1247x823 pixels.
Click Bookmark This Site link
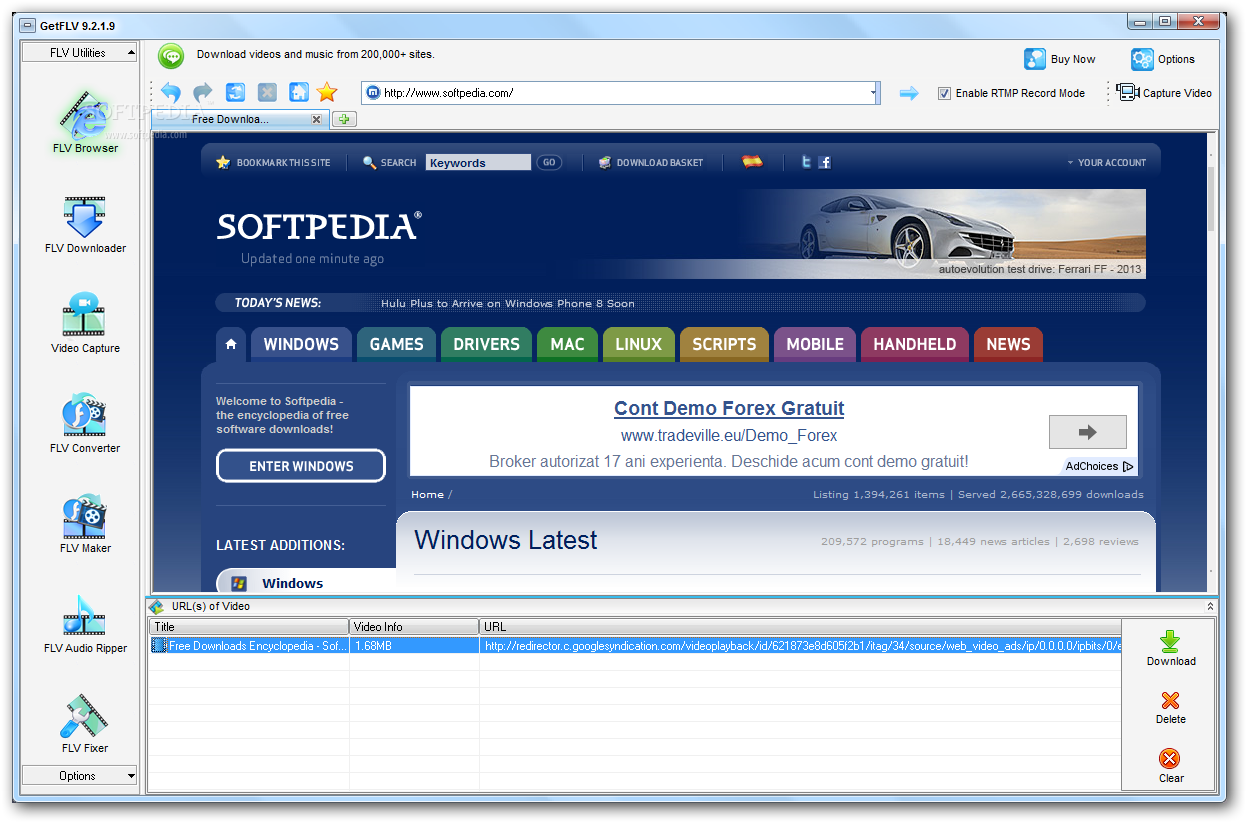[x=273, y=162]
